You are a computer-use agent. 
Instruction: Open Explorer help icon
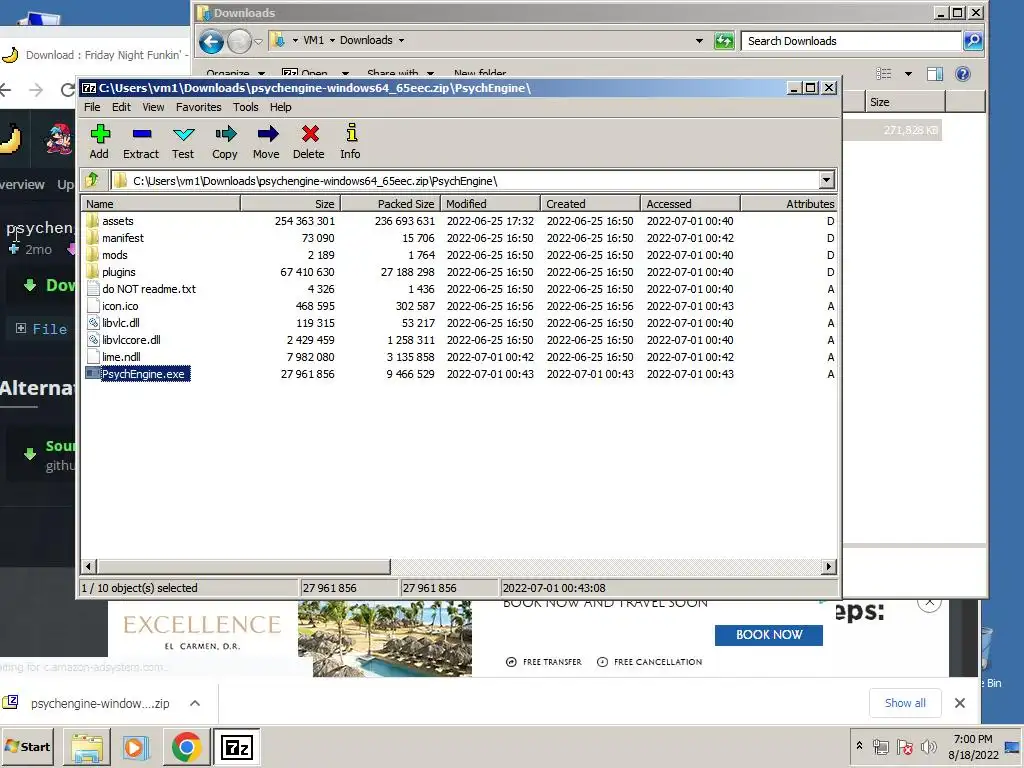point(963,74)
